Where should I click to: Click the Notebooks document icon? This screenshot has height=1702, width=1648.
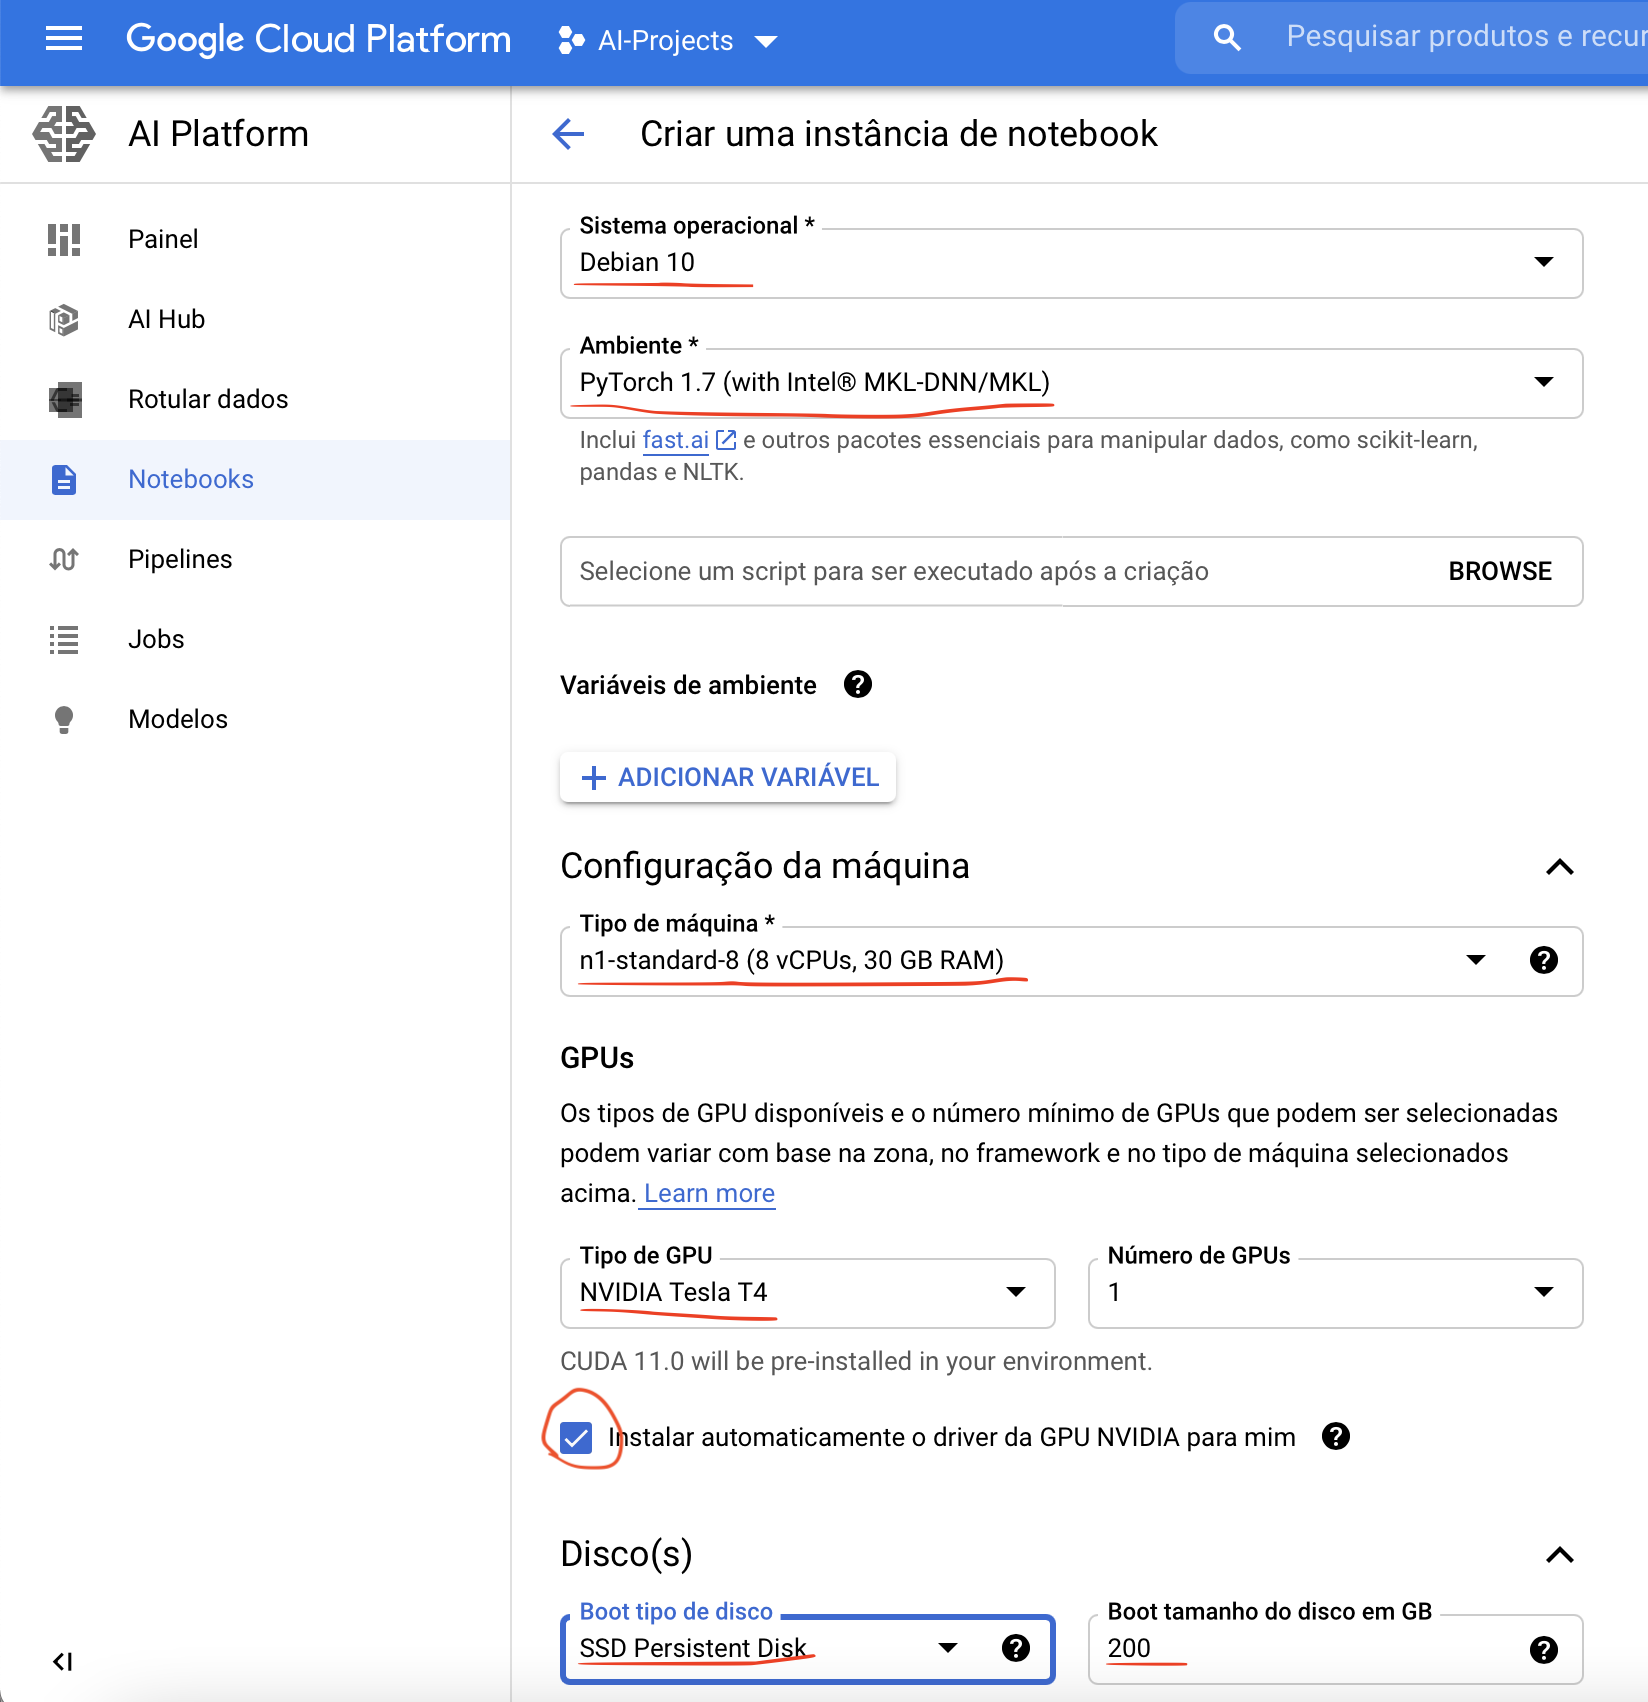64,480
